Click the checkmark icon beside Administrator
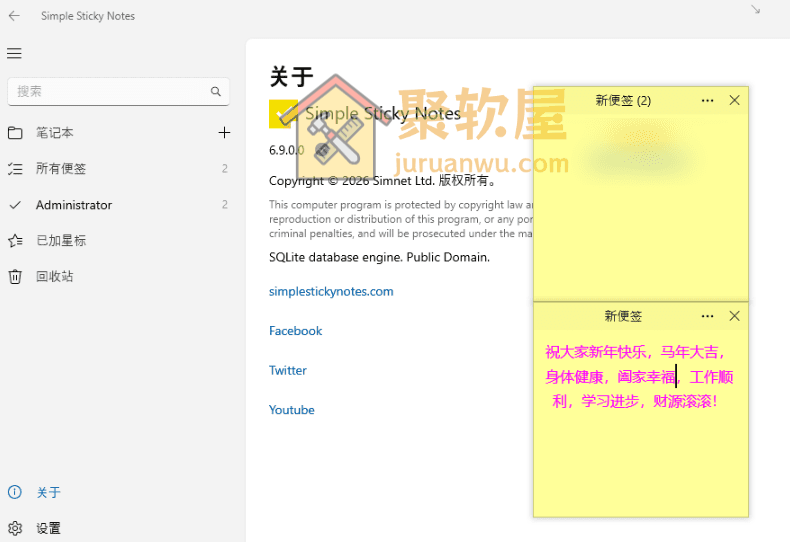This screenshot has height=542, width=790. [15, 205]
